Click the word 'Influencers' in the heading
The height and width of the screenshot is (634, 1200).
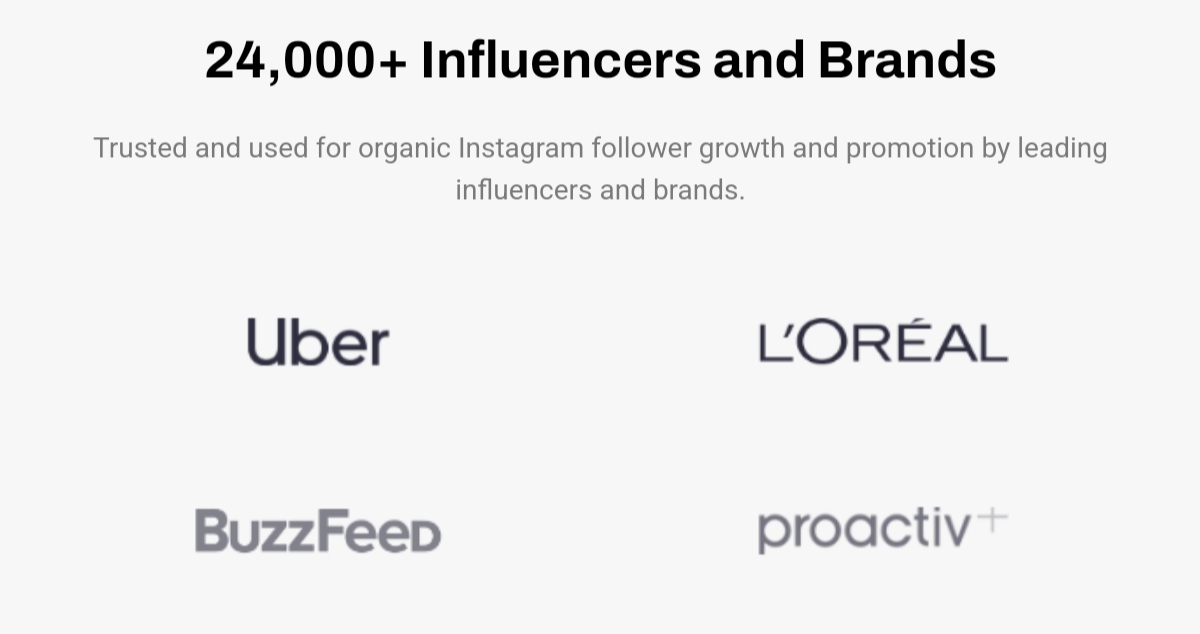pos(560,60)
